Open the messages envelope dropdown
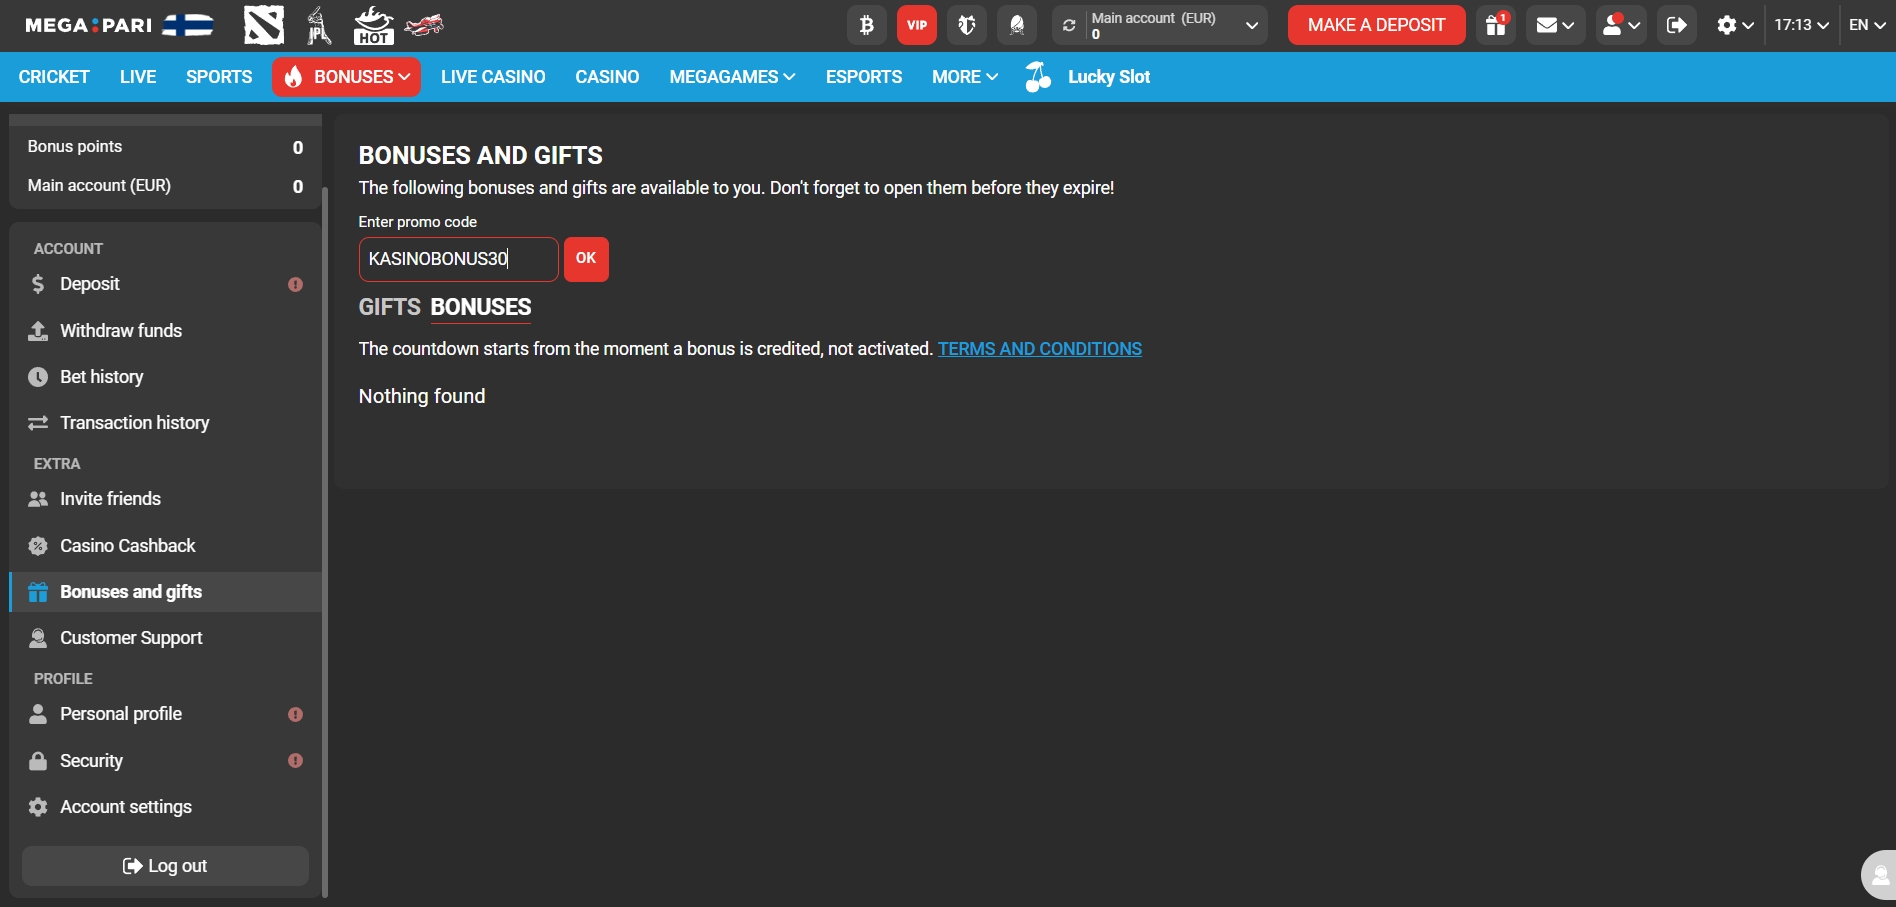The height and width of the screenshot is (907, 1896). (x=1555, y=25)
